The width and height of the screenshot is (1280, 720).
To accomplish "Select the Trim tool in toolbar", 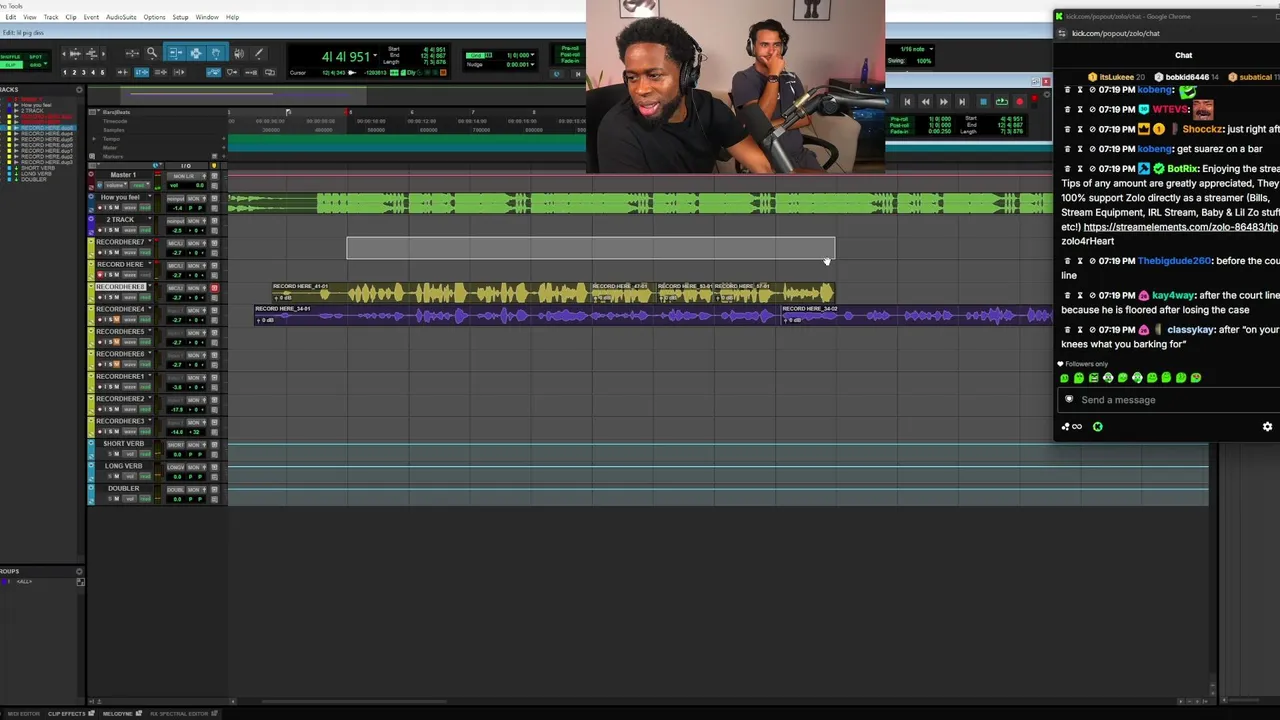I will tap(175, 53).
